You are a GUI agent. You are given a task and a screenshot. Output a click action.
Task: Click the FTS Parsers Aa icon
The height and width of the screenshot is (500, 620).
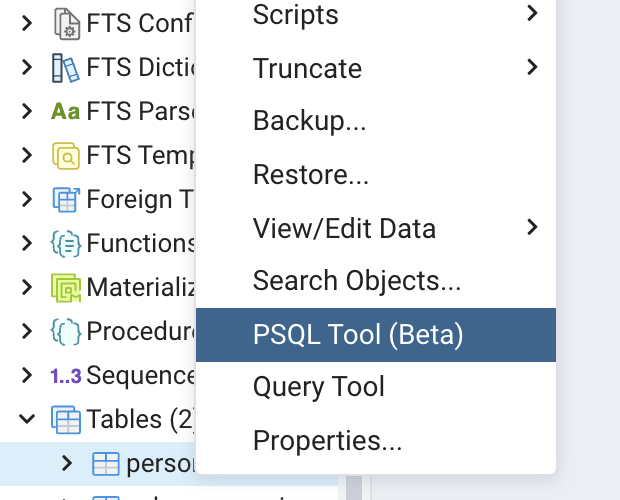coord(66,112)
